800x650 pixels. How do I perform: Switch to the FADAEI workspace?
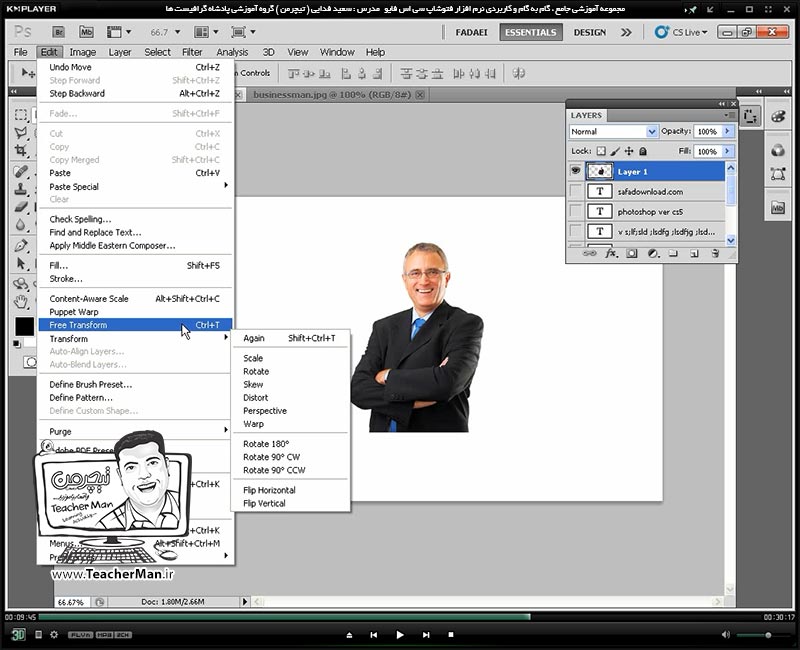coord(471,32)
